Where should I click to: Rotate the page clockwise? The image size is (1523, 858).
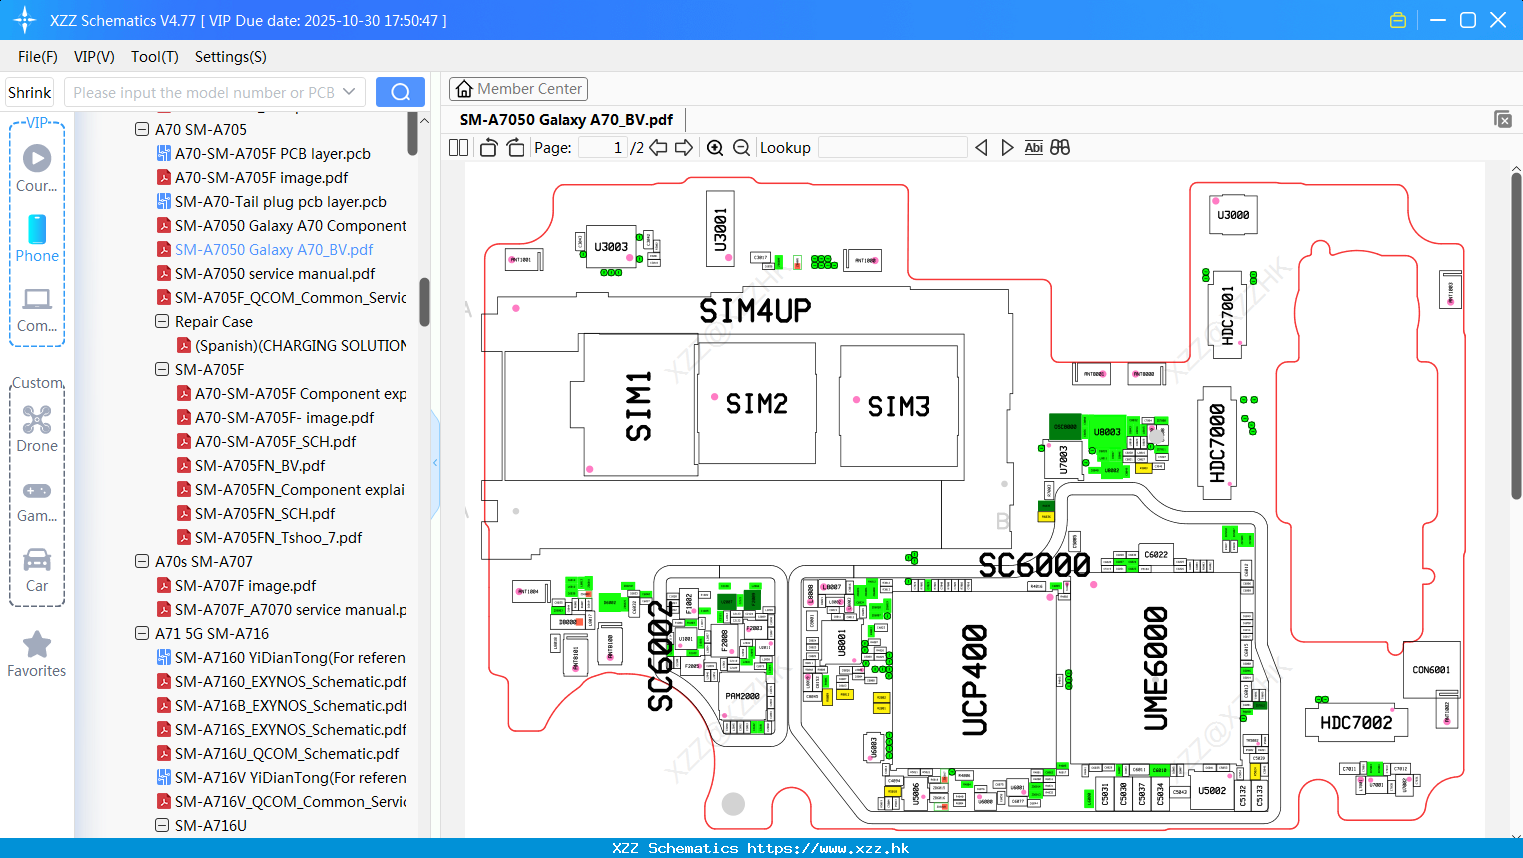tap(516, 148)
